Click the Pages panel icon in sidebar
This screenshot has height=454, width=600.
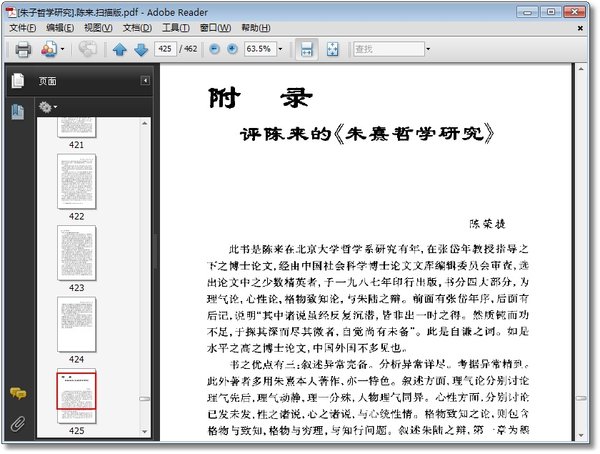18,80
